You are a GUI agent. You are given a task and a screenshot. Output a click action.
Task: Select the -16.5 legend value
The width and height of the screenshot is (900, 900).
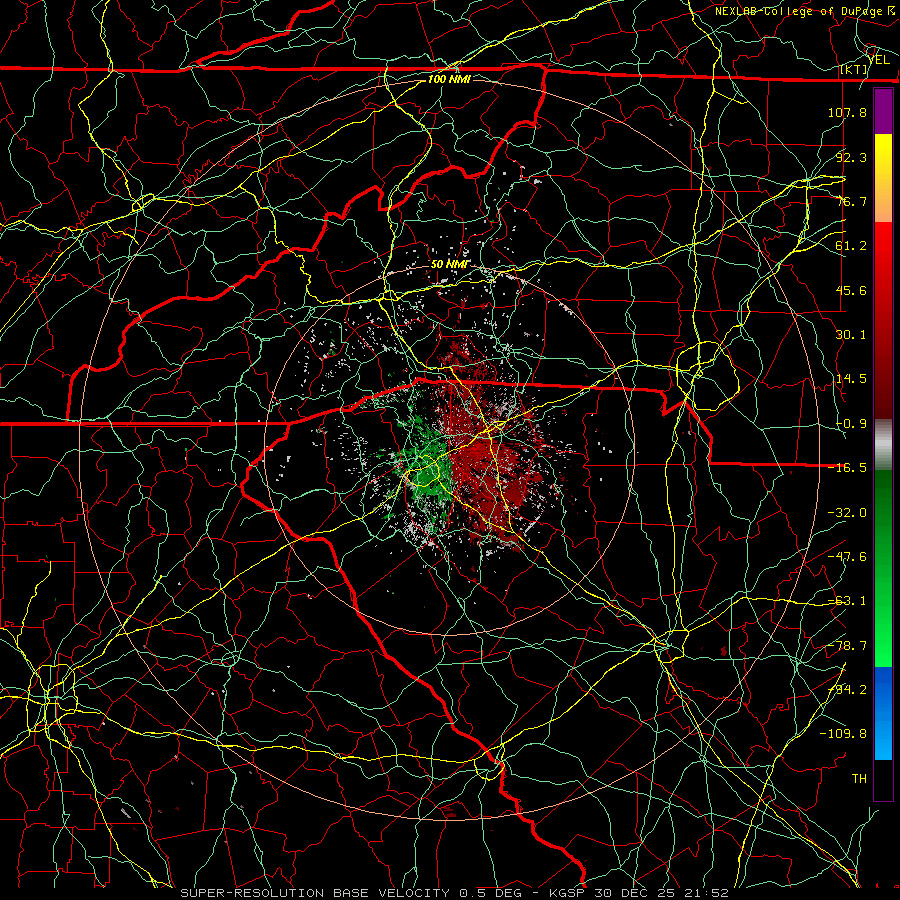pyautogui.click(x=847, y=468)
